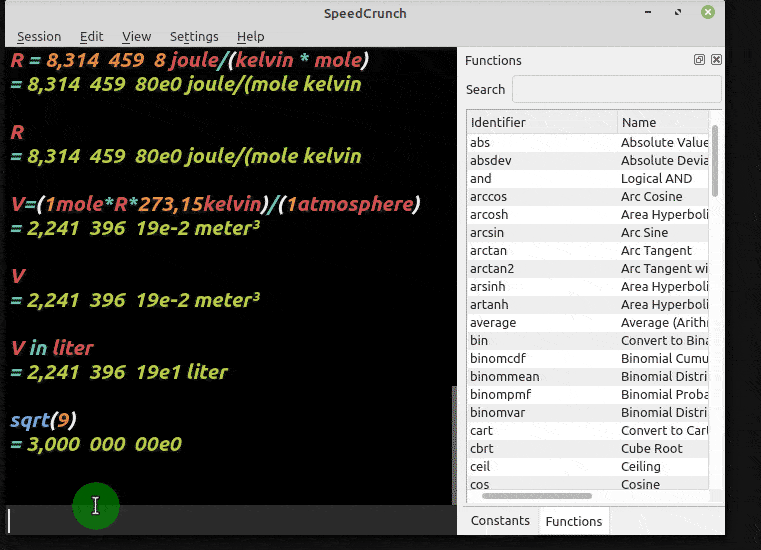Select the 'cos' Cosine row
This screenshot has width=761, height=550.
click(x=588, y=483)
